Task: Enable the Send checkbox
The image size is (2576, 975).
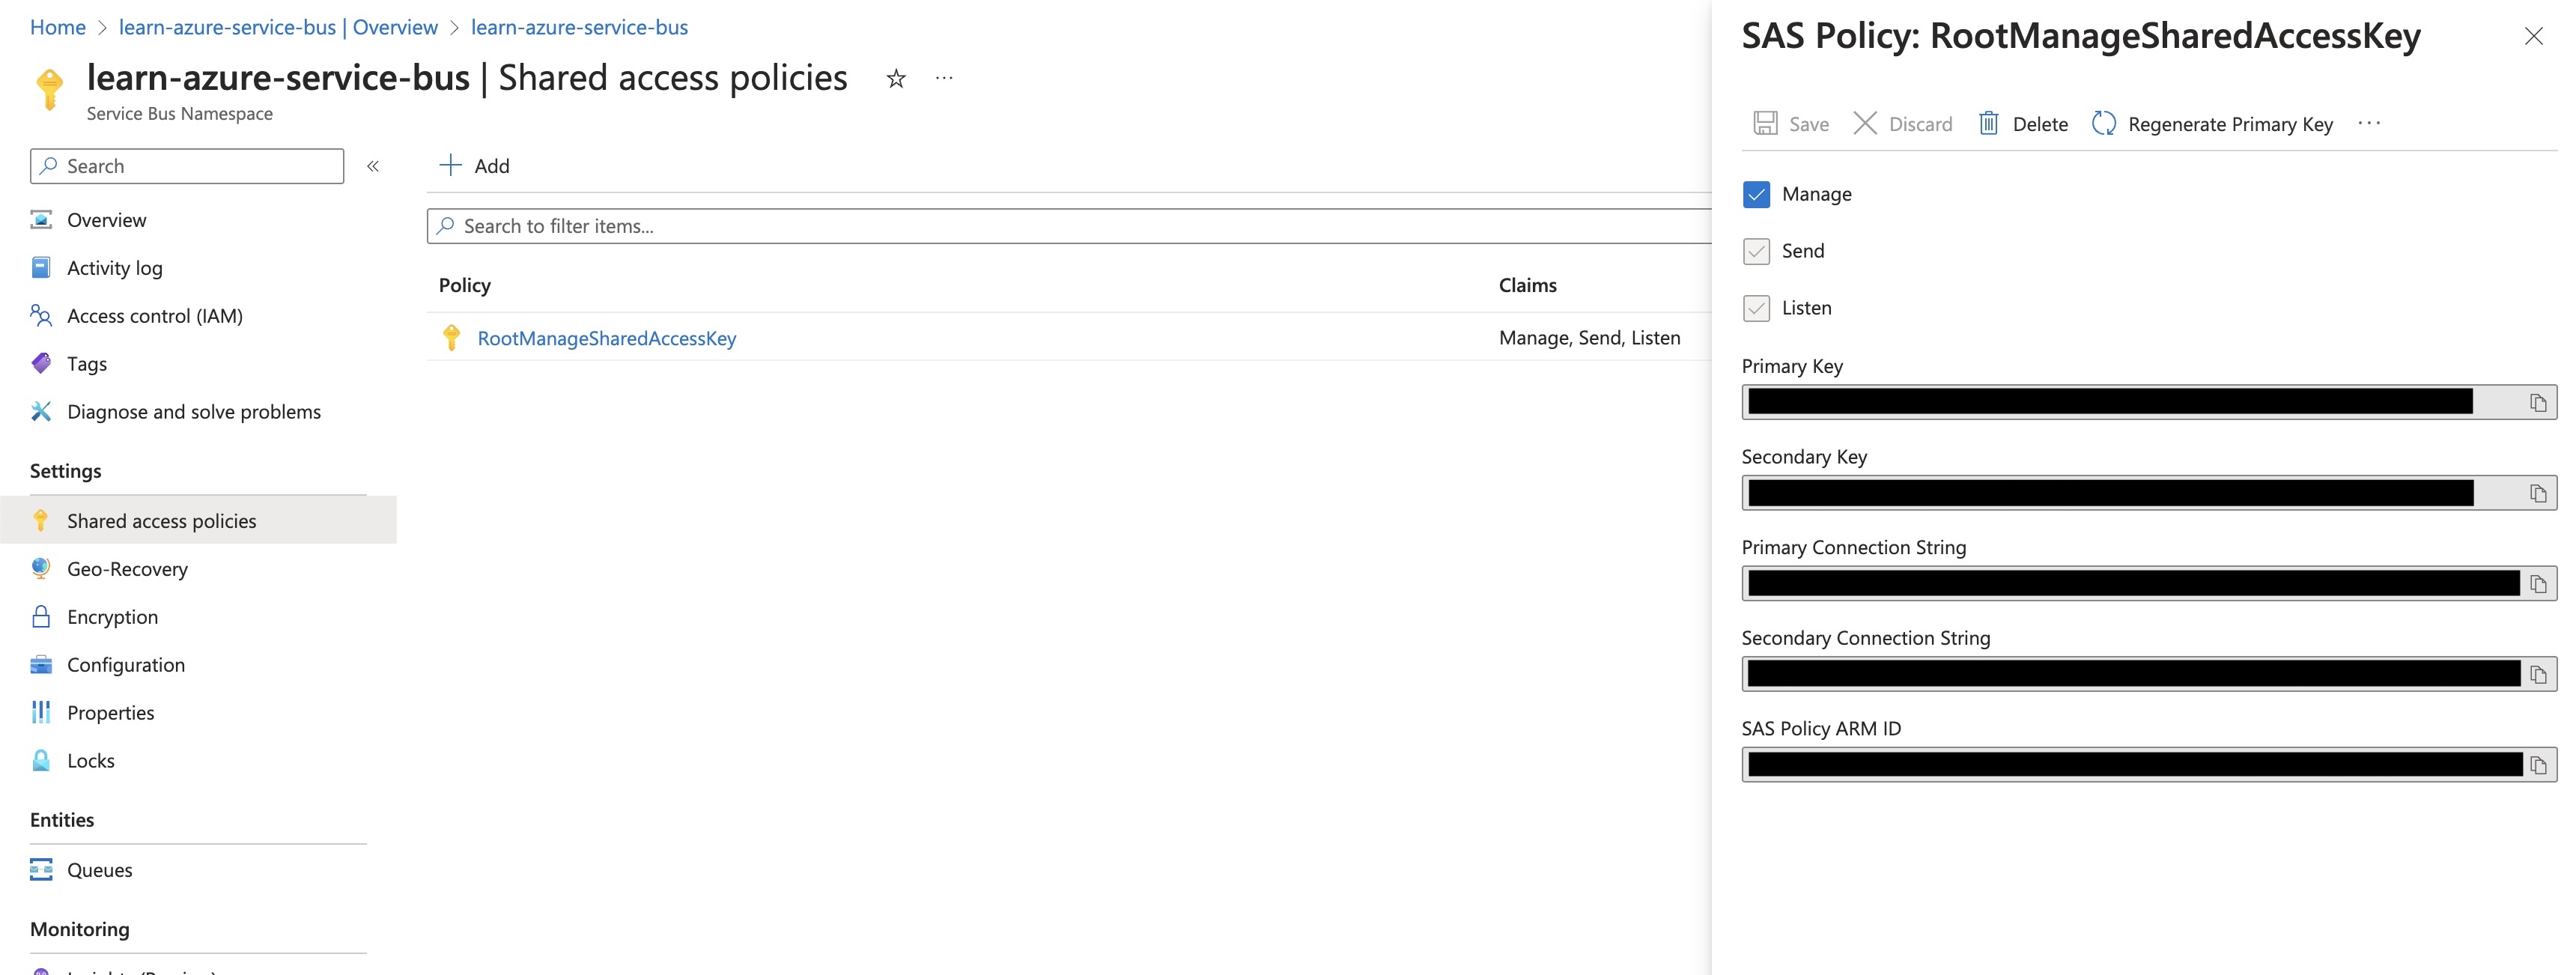Action: point(1756,250)
